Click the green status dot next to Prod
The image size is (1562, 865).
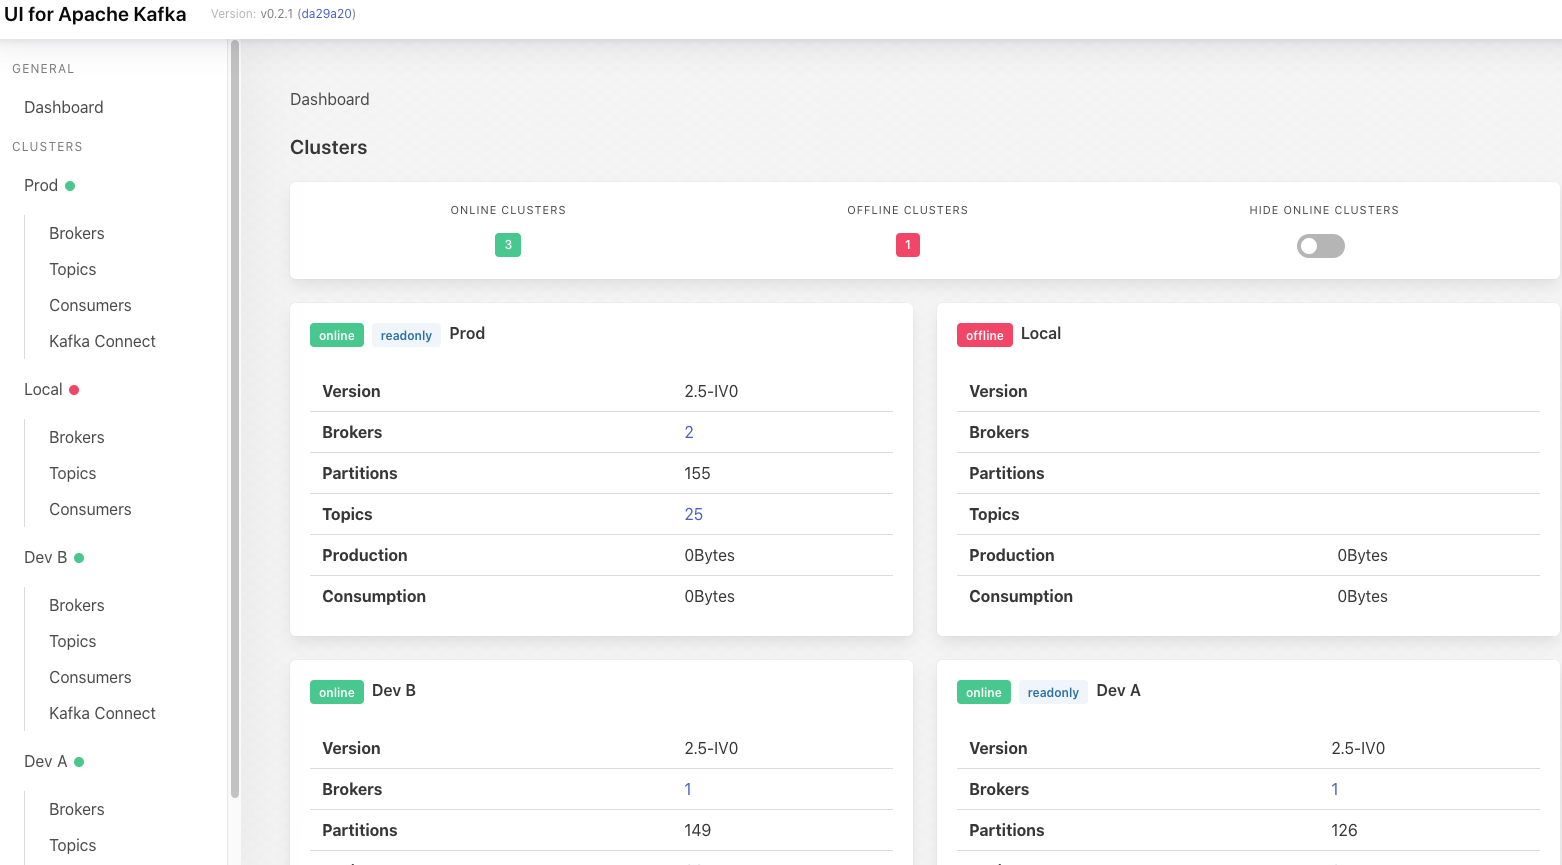point(69,185)
